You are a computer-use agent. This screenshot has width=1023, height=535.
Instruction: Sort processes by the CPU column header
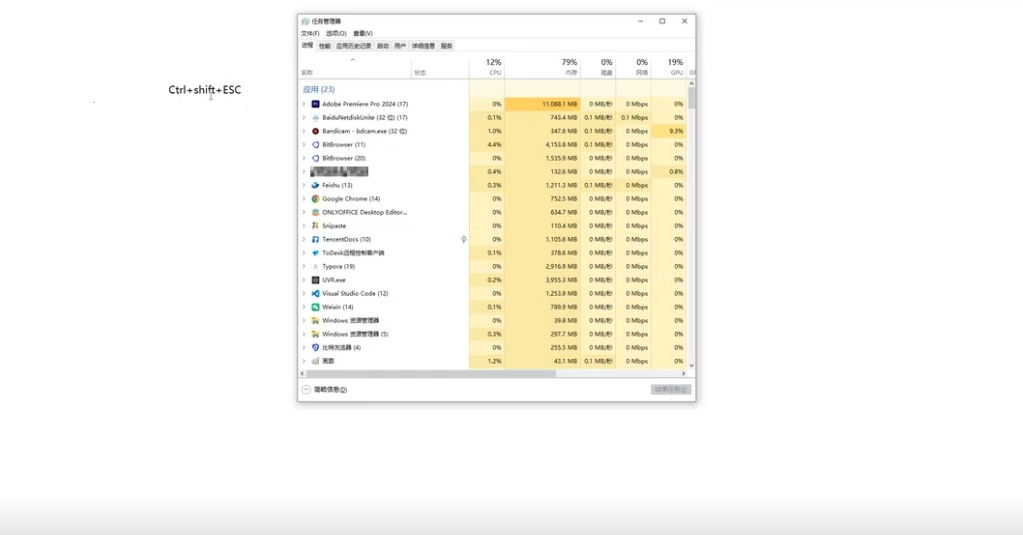click(x=487, y=67)
